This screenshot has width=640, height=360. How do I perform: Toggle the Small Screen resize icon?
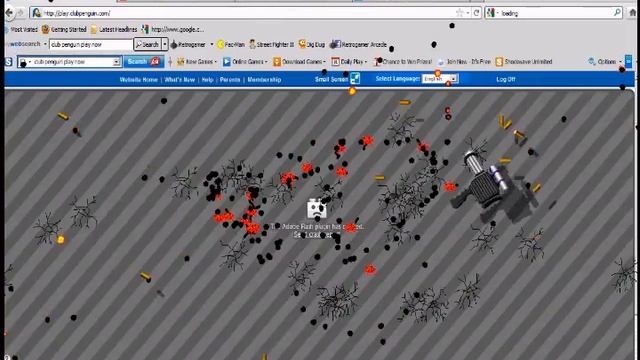355,79
